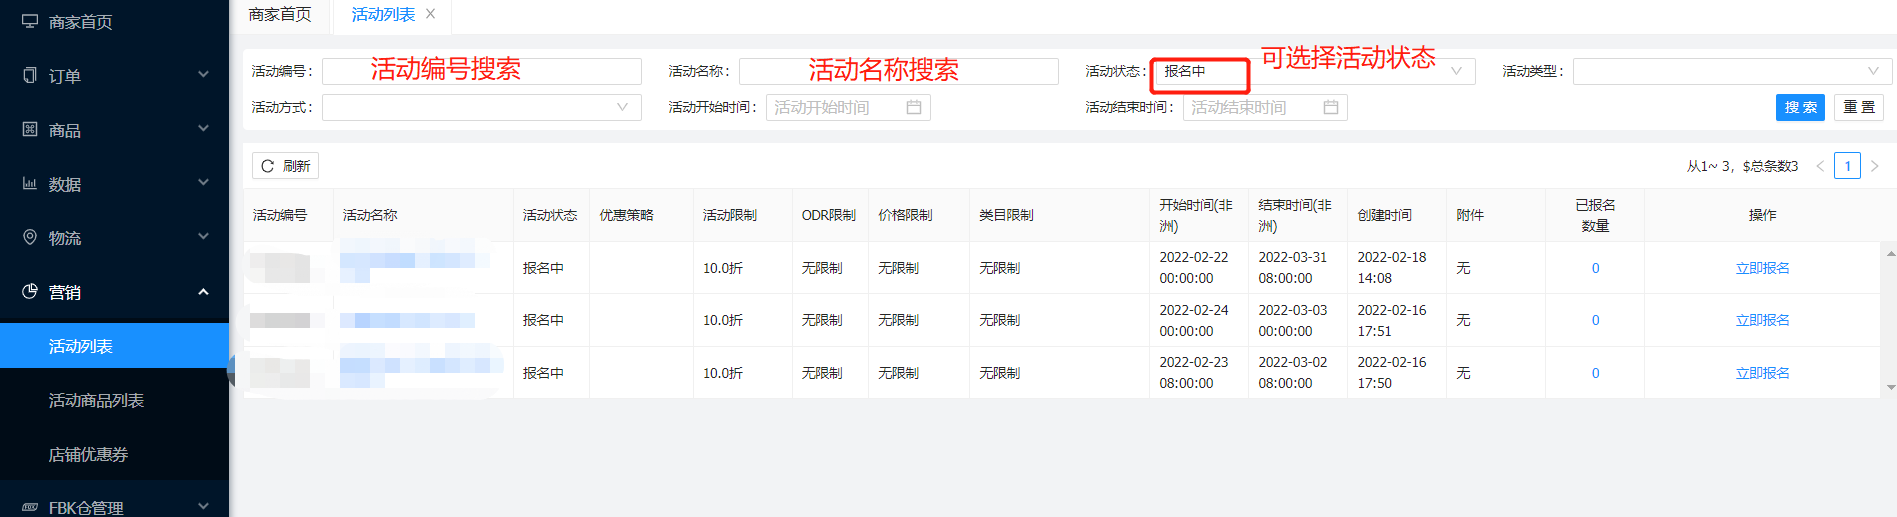The height and width of the screenshot is (517, 1897).
Task: Click 已报名数量 0 in 2022-02-24 row
Action: [x=1595, y=320]
